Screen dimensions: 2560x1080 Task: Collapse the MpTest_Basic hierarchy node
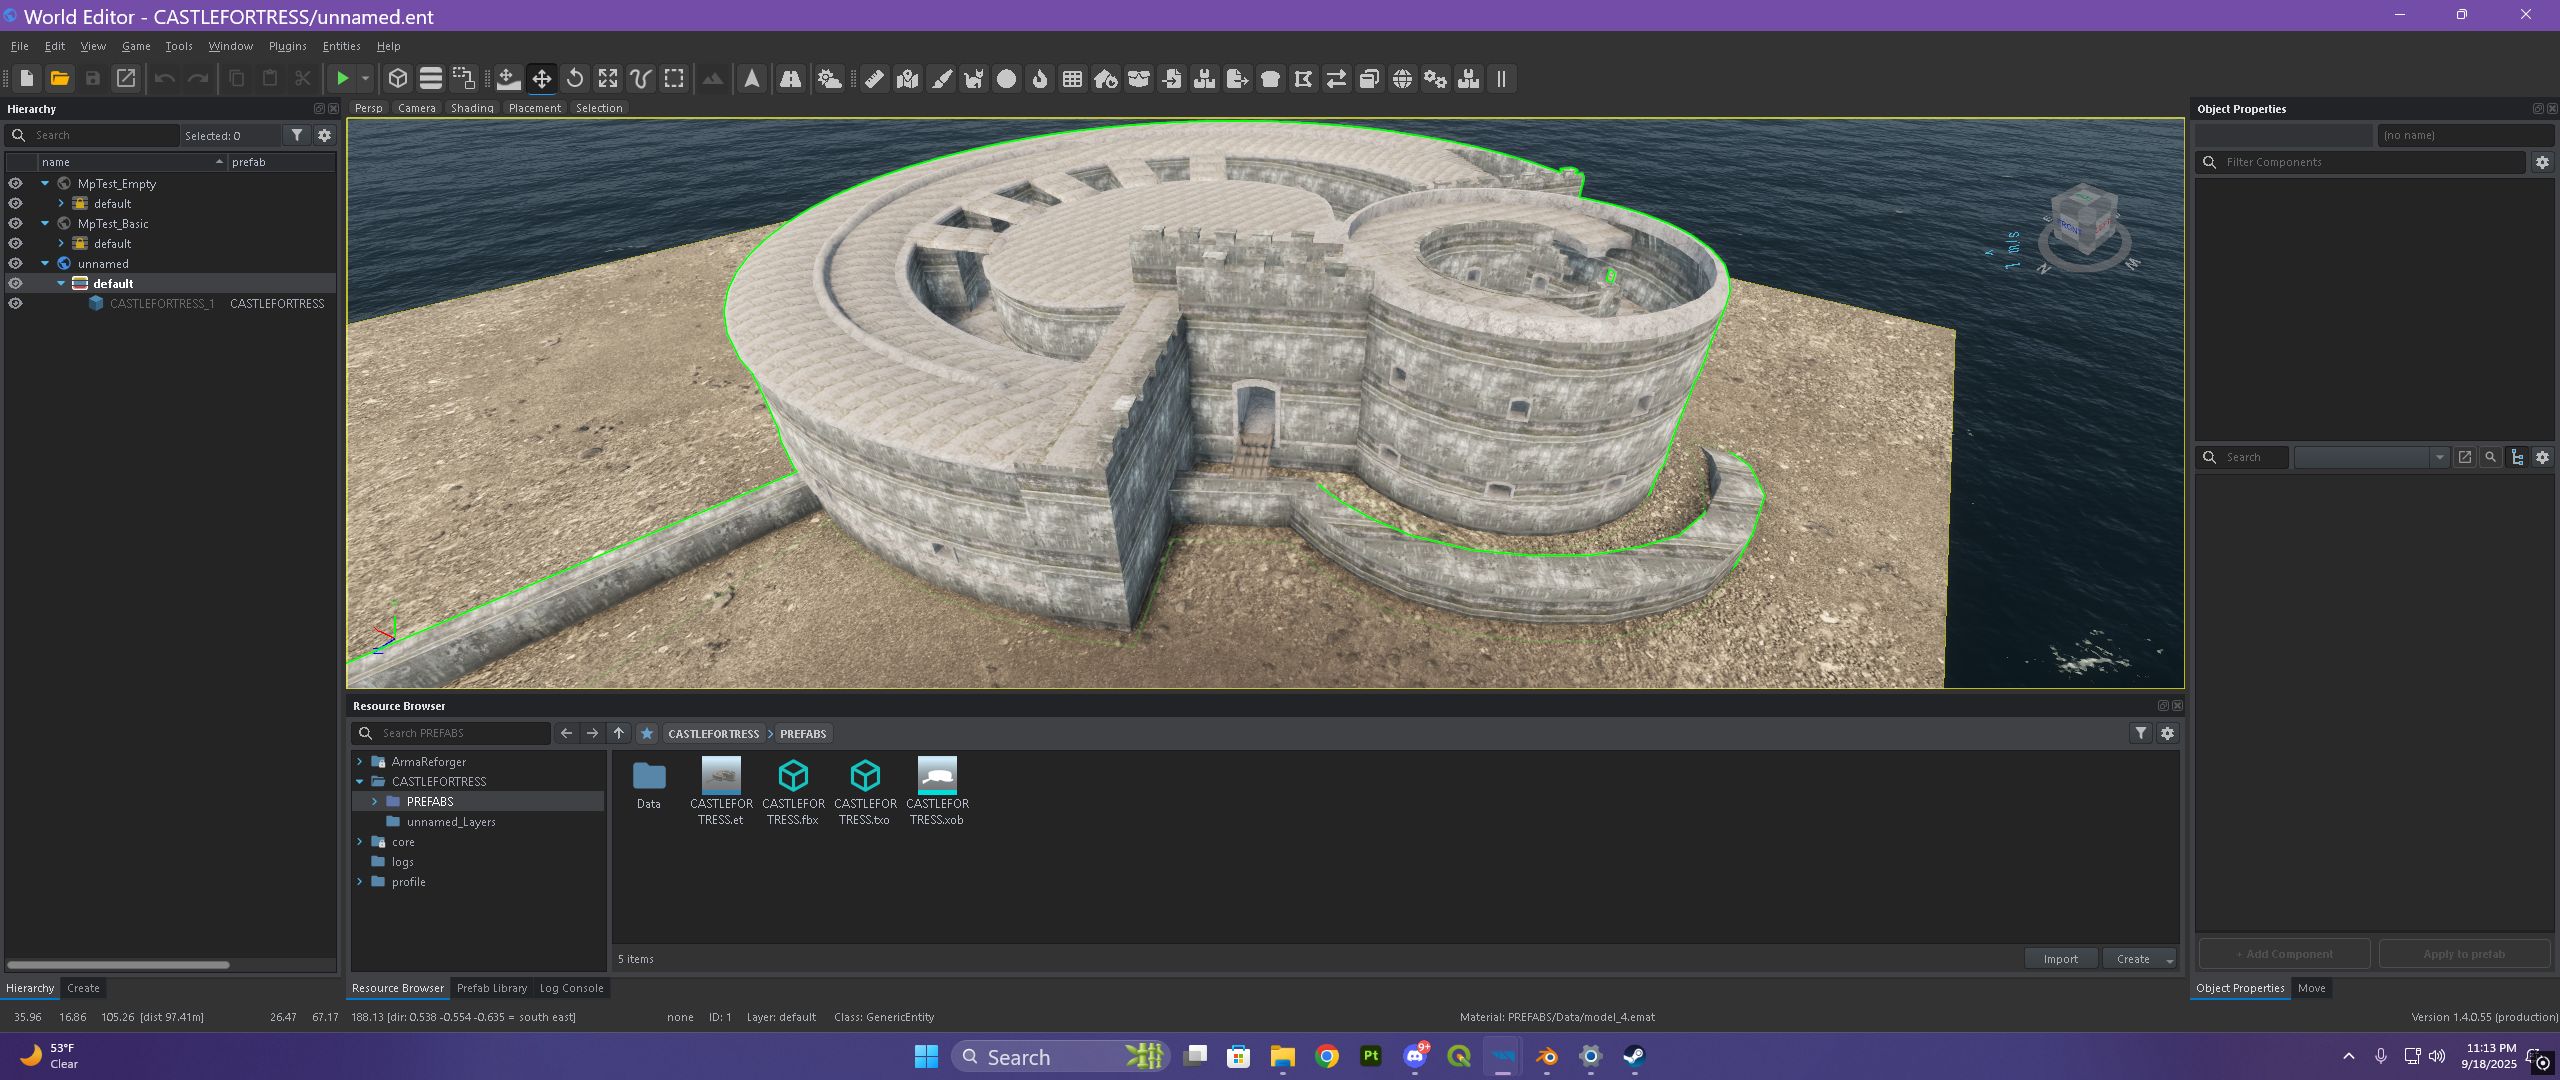coord(45,224)
